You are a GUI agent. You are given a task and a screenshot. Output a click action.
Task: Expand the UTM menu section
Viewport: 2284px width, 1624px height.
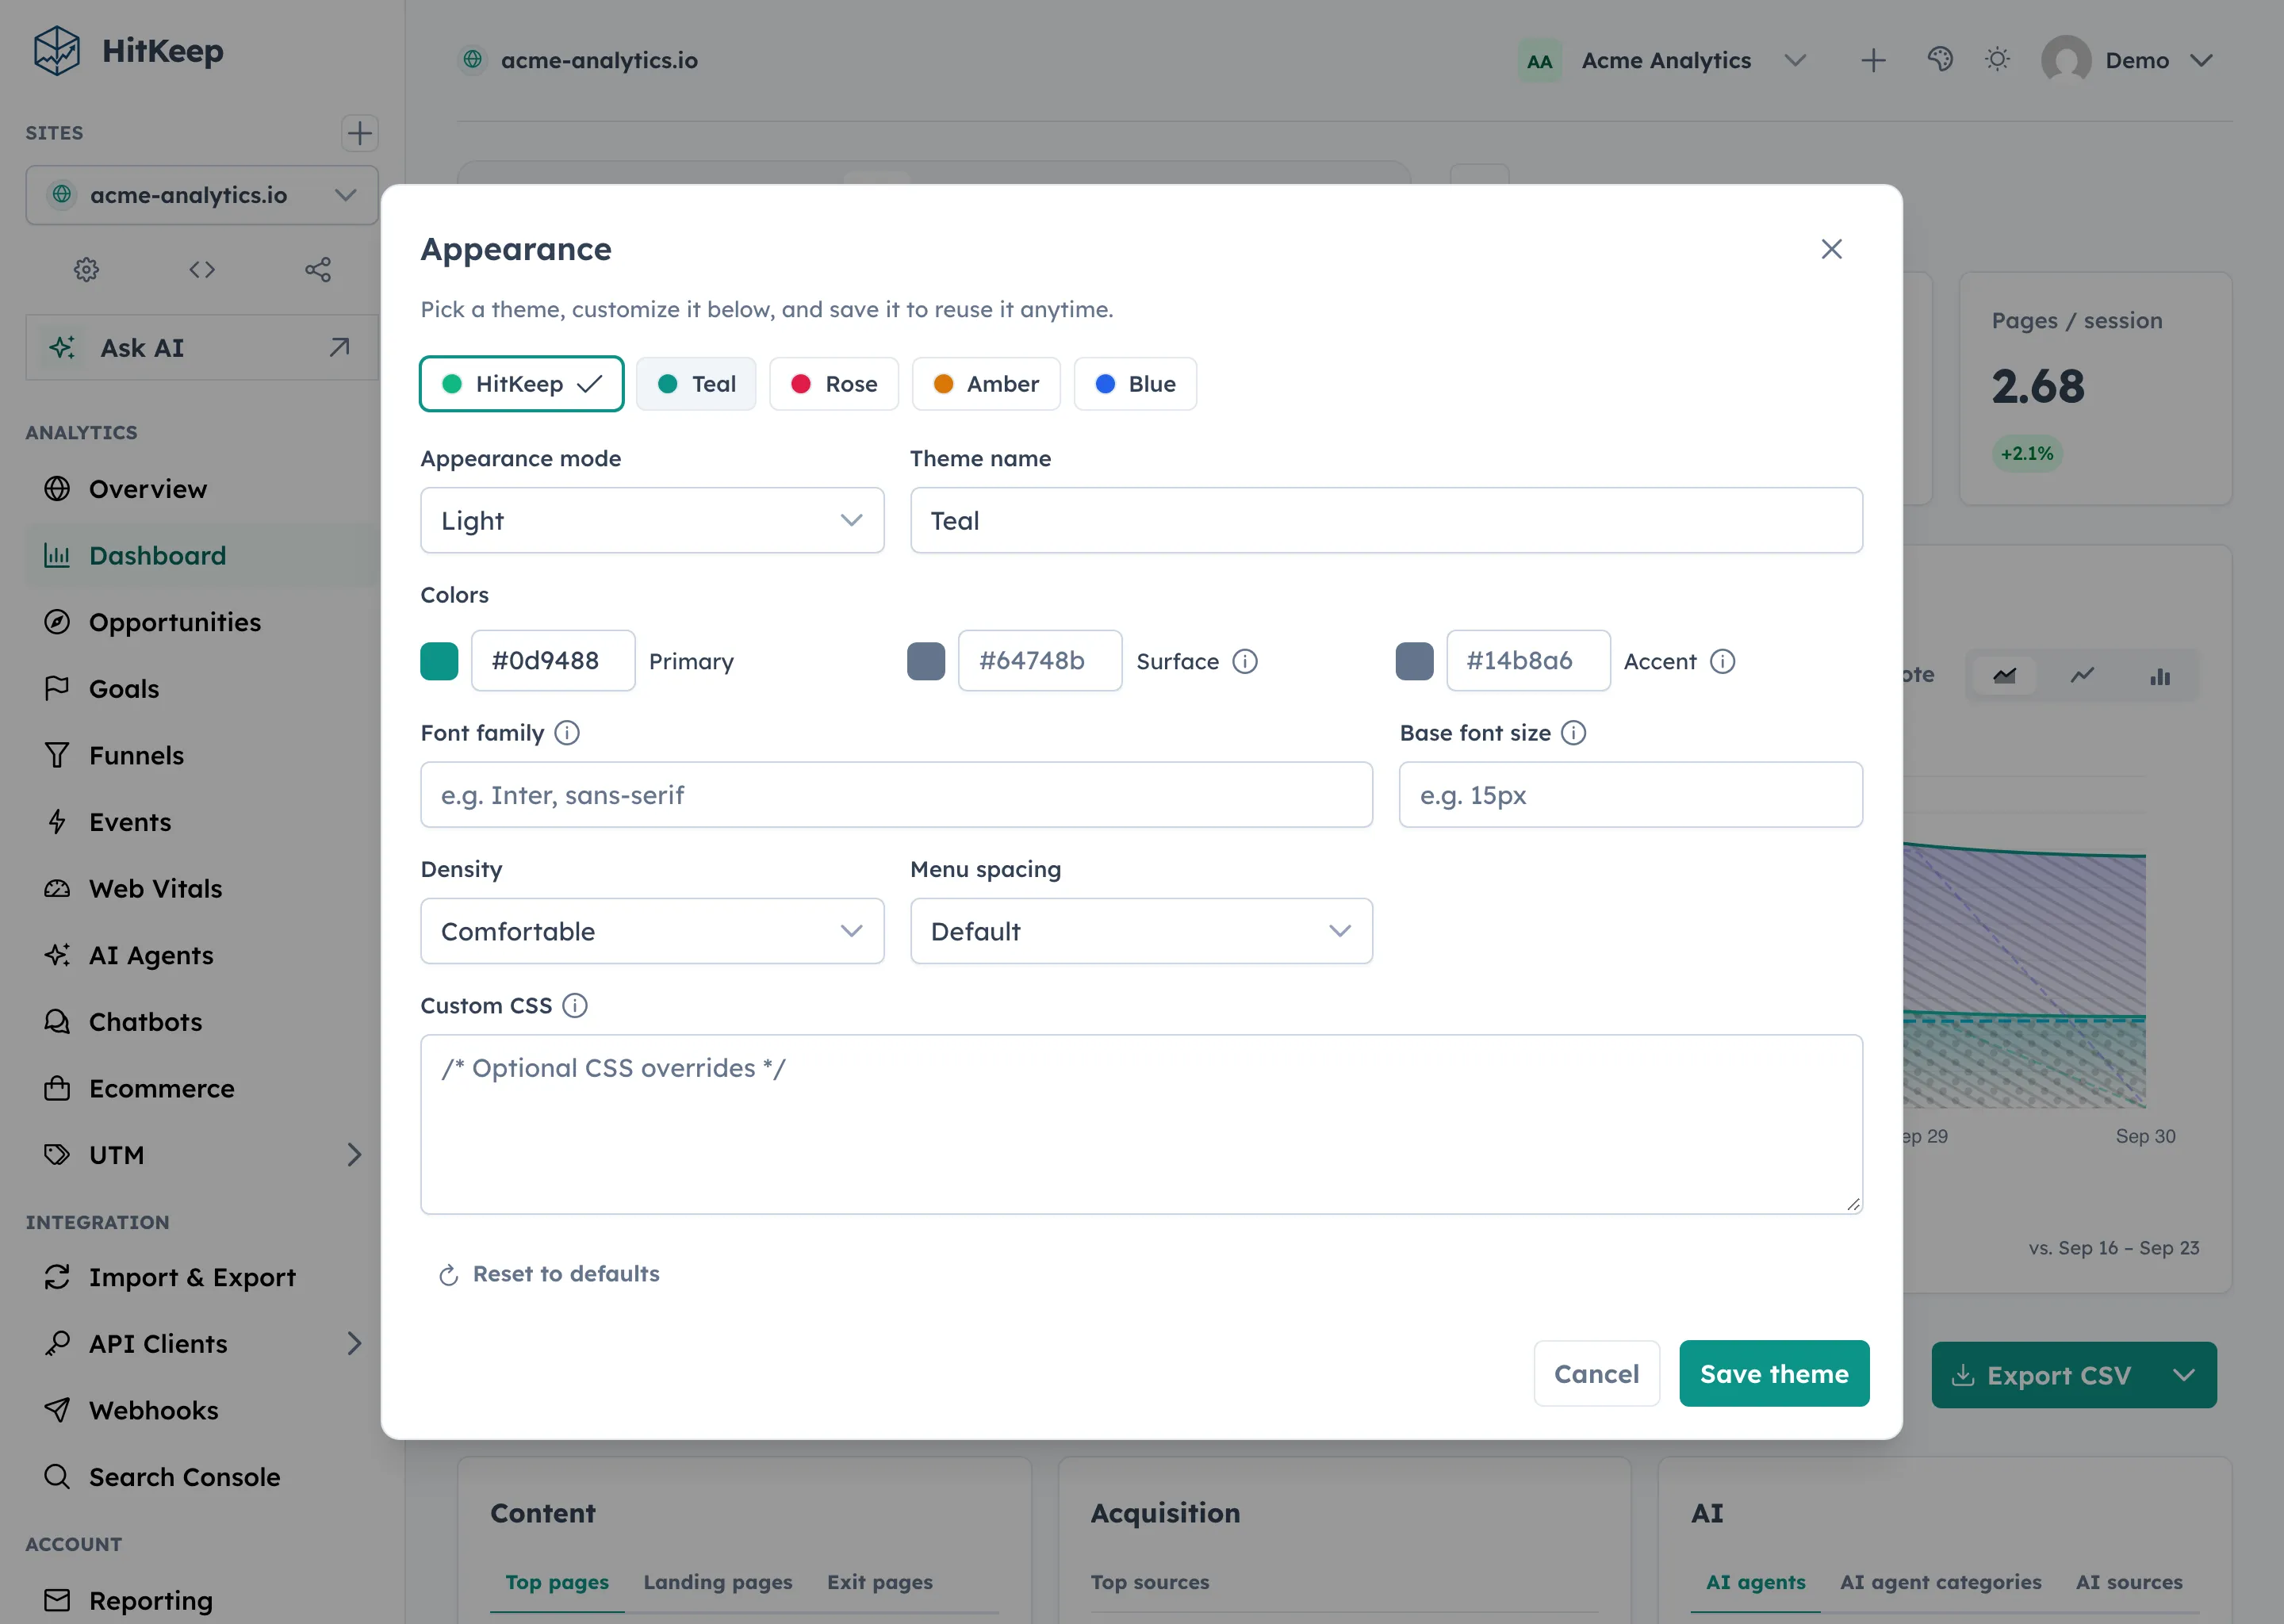point(354,1154)
